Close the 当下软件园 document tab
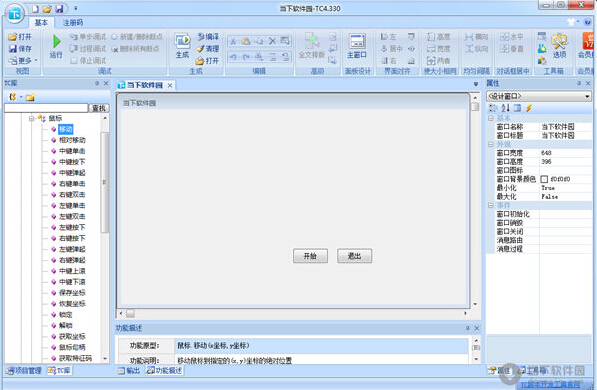The width and height of the screenshot is (597, 390). tap(170, 85)
